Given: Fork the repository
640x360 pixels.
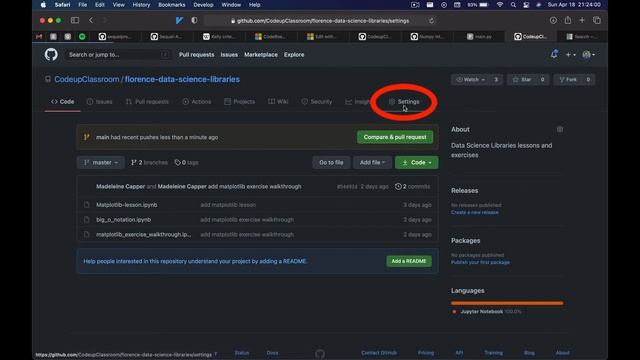Looking at the screenshot, I should 568,80.
